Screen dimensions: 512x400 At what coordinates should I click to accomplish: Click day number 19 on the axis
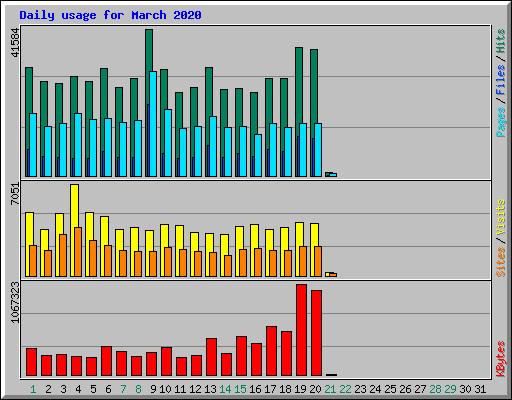pos(300,389)
